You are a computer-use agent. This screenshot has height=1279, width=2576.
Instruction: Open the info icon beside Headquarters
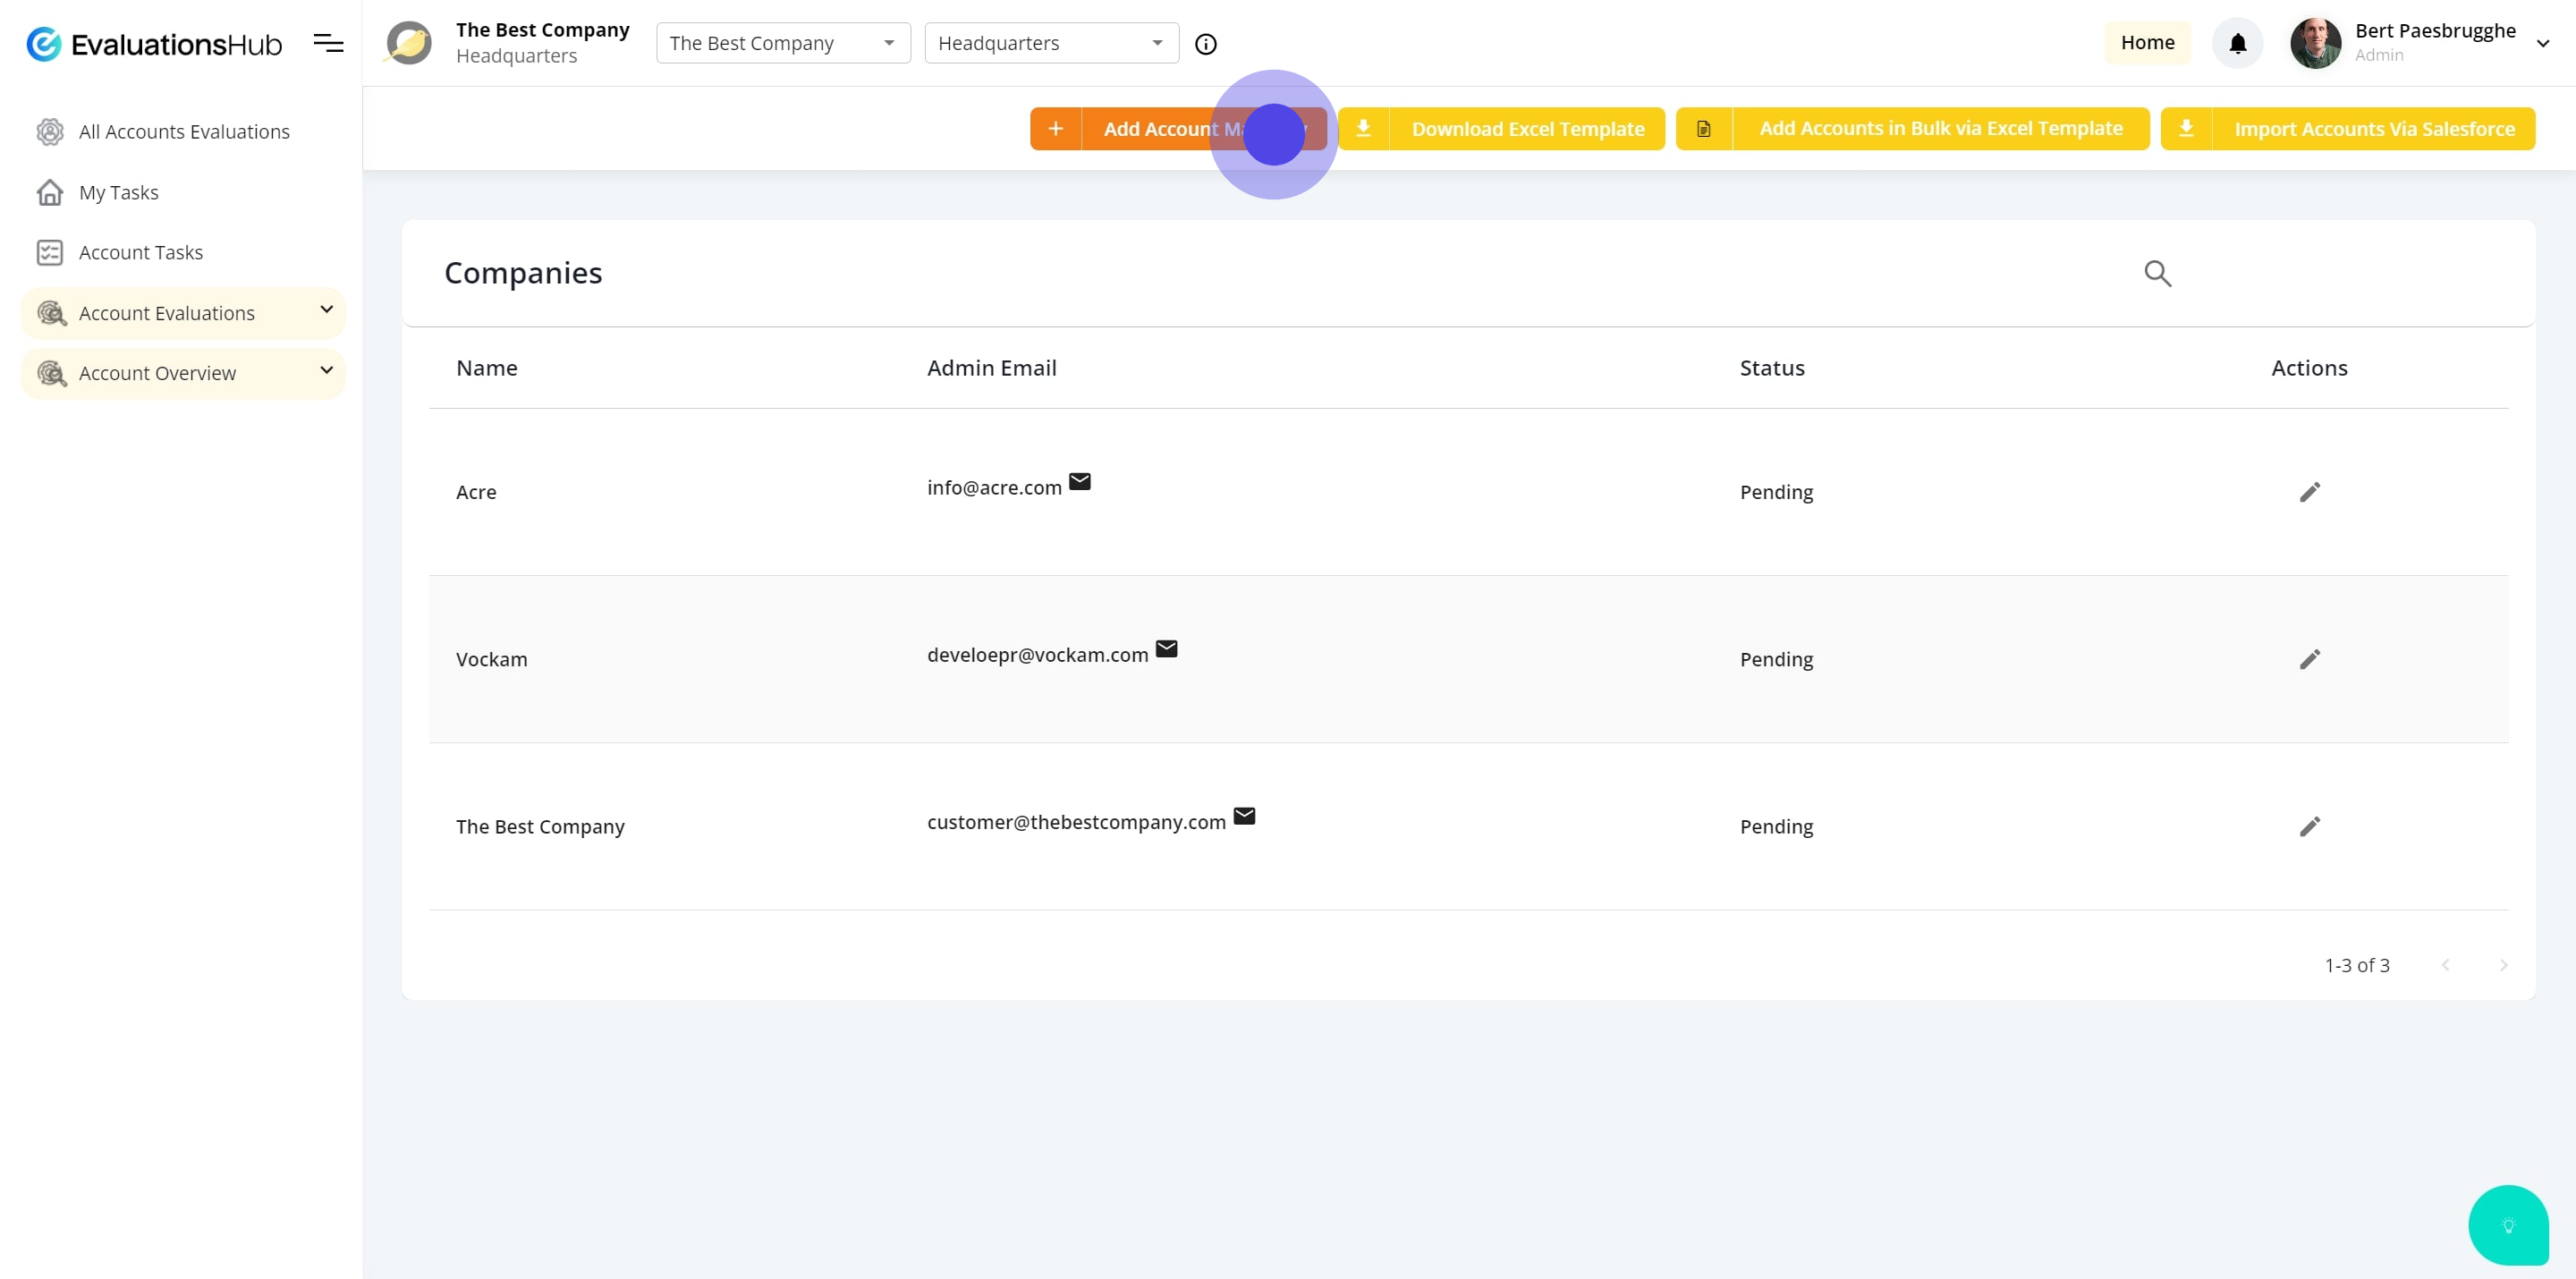point(1206,44)
